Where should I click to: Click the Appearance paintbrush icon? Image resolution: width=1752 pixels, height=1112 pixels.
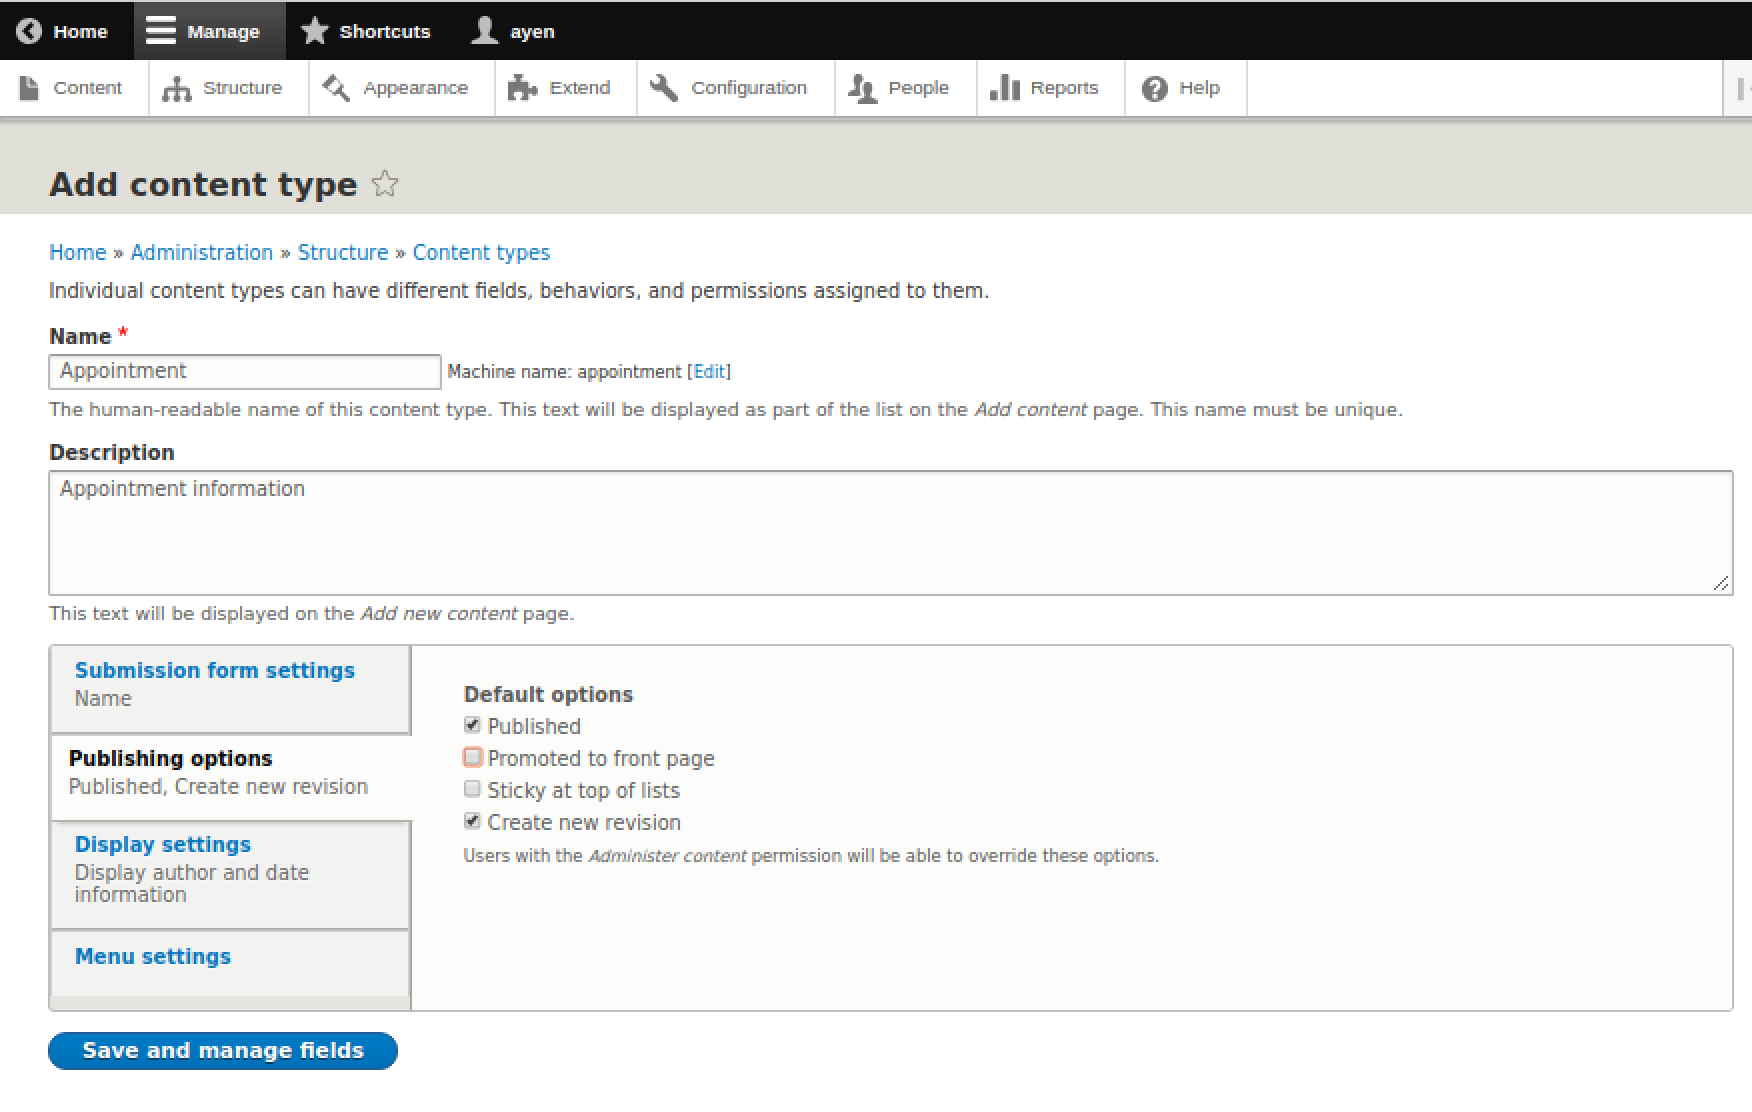pos(336,88)
